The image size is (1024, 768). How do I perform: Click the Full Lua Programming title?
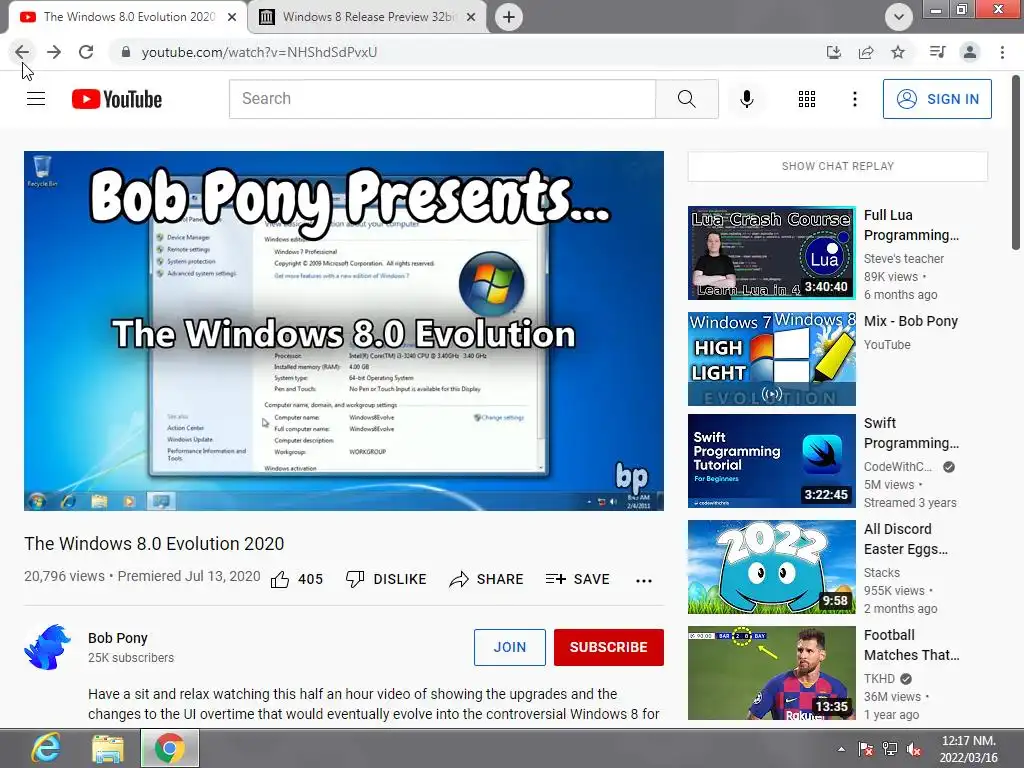tap(911, 225)
